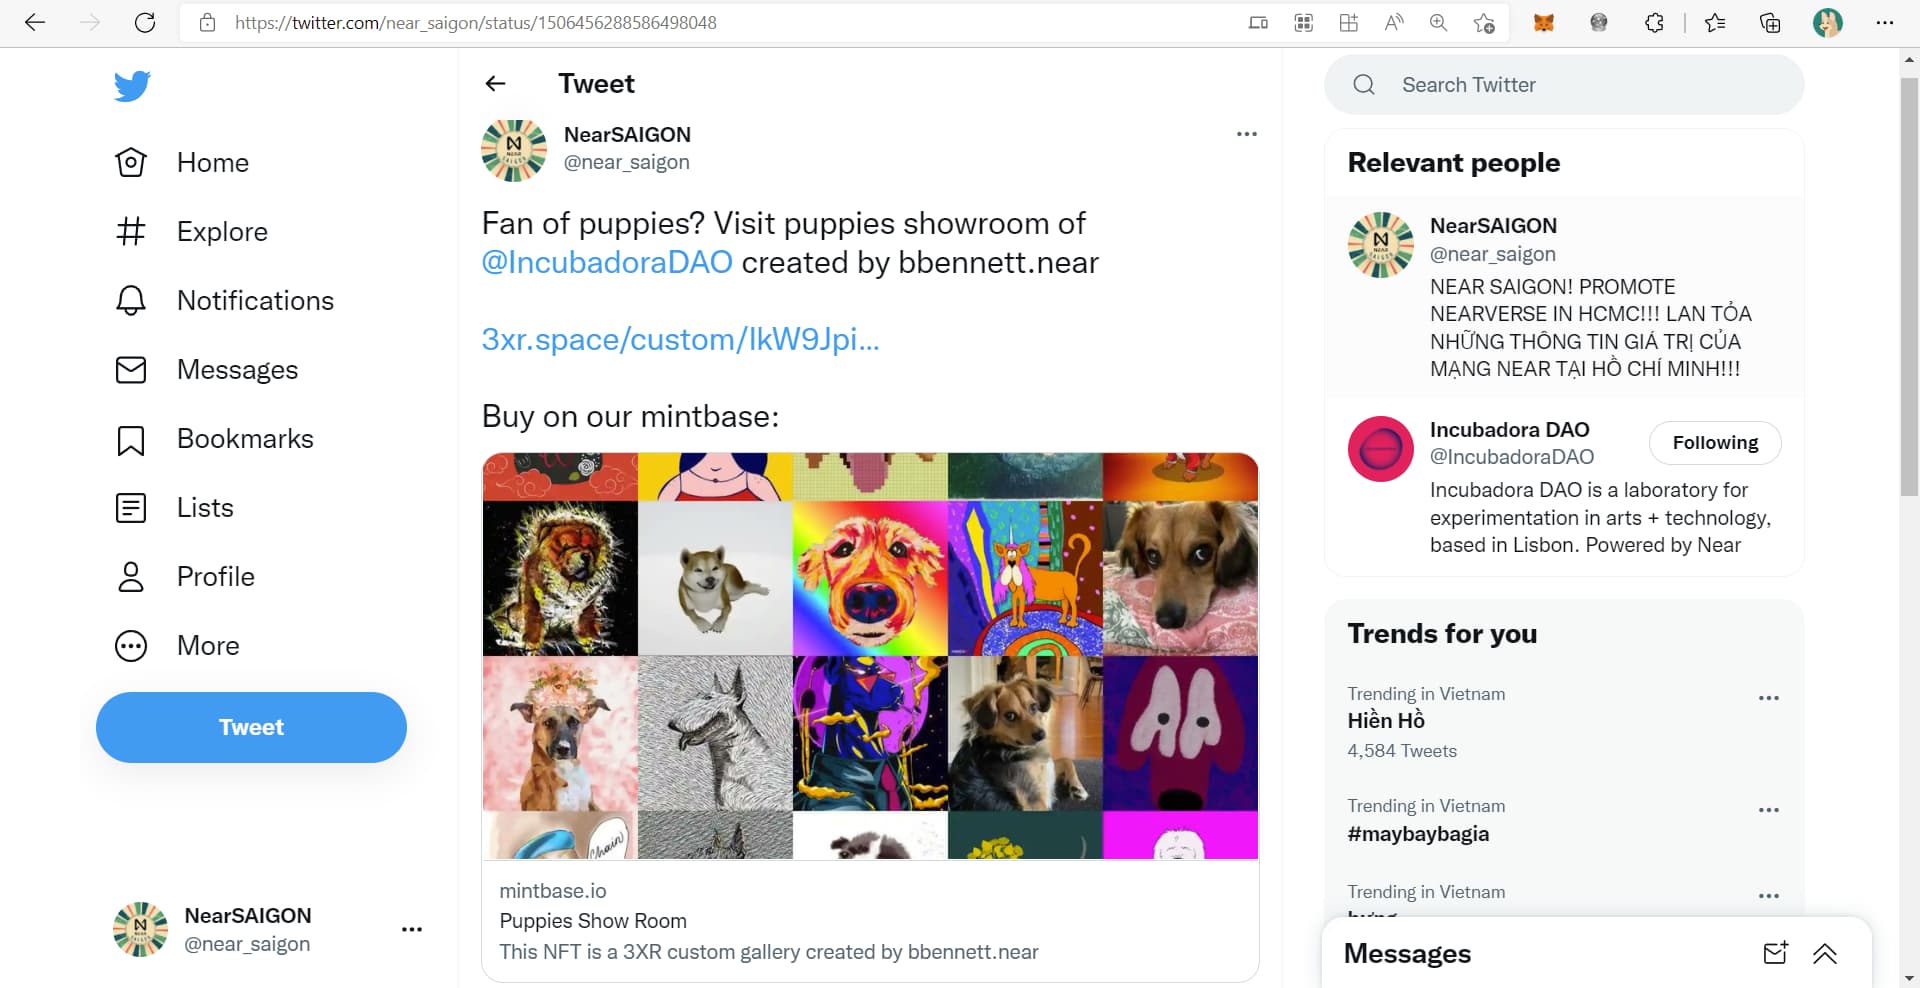Open the Puppies Show Room image card
The height and width of the screenshot is (988, 1920).
tap(870, 656)
